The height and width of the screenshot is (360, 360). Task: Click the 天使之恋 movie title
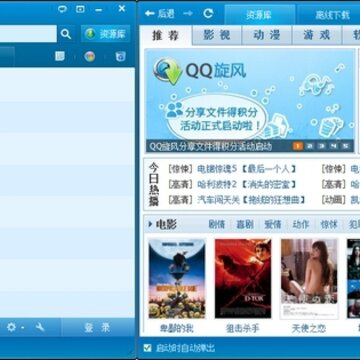[x=309, y=329]
